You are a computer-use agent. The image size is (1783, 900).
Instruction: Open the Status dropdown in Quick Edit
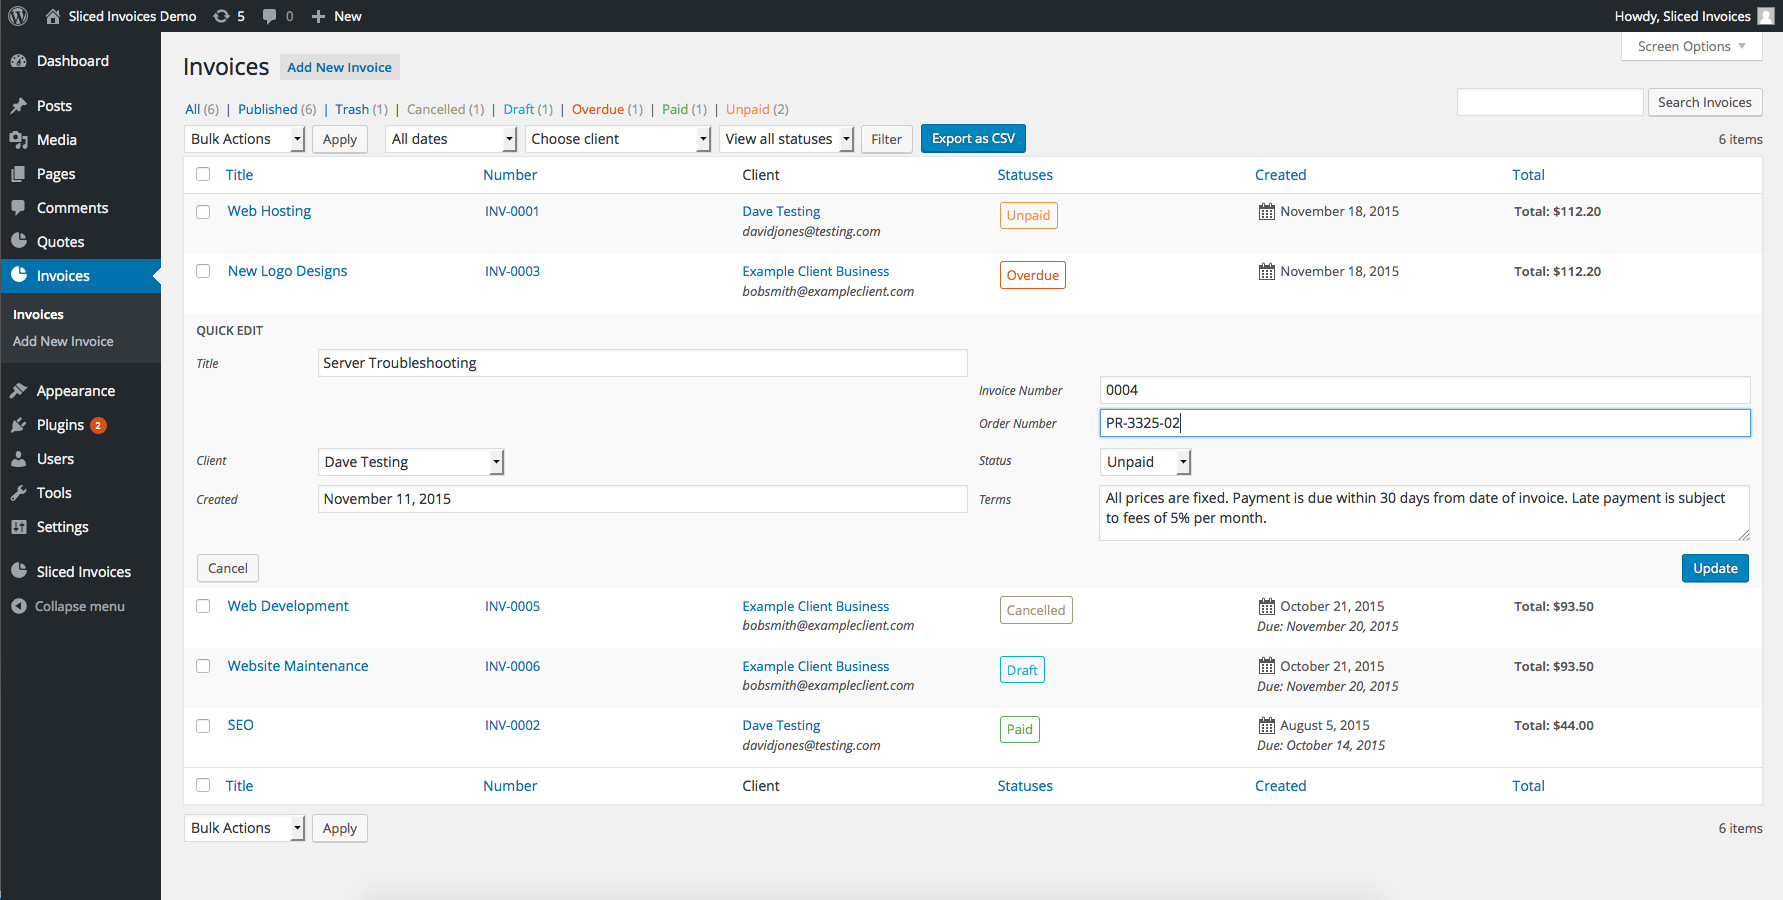(1145, 462)
